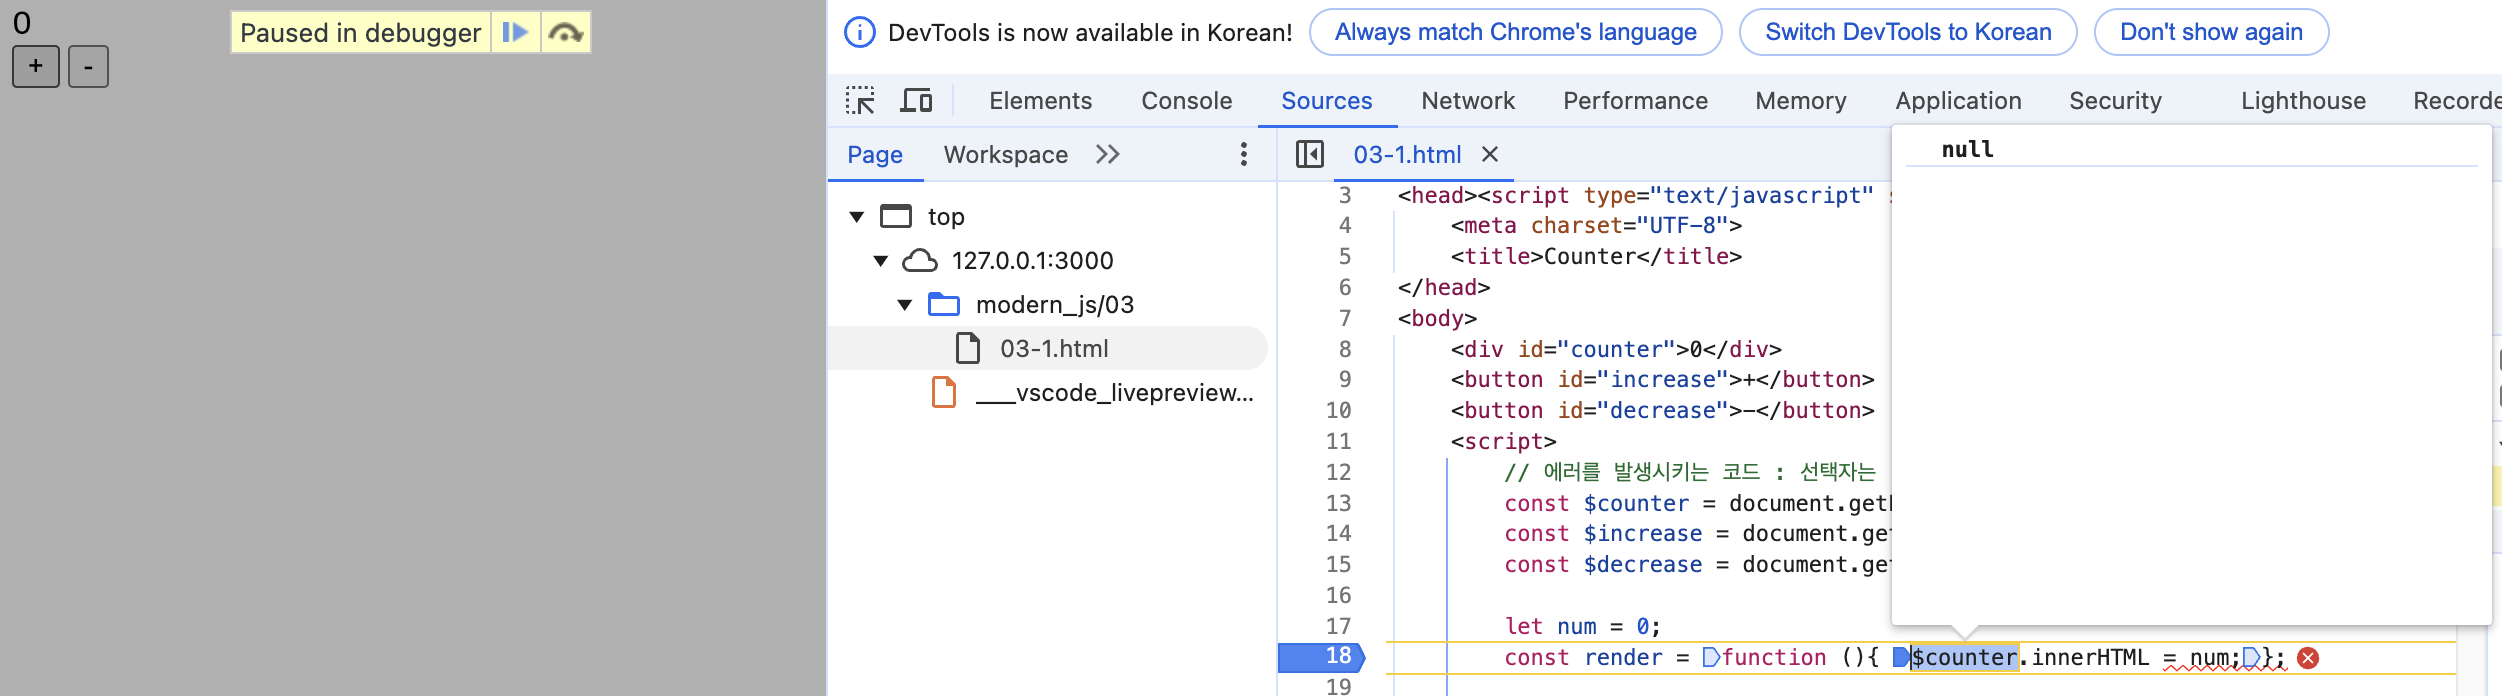2502x696 pixels.
Task: Click the div id="counter" code line
Action: 1616,349
